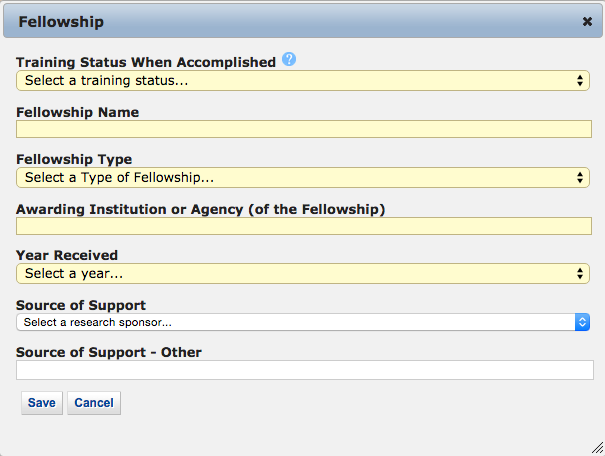Open the 'Select a training status' dropdown

303,80
